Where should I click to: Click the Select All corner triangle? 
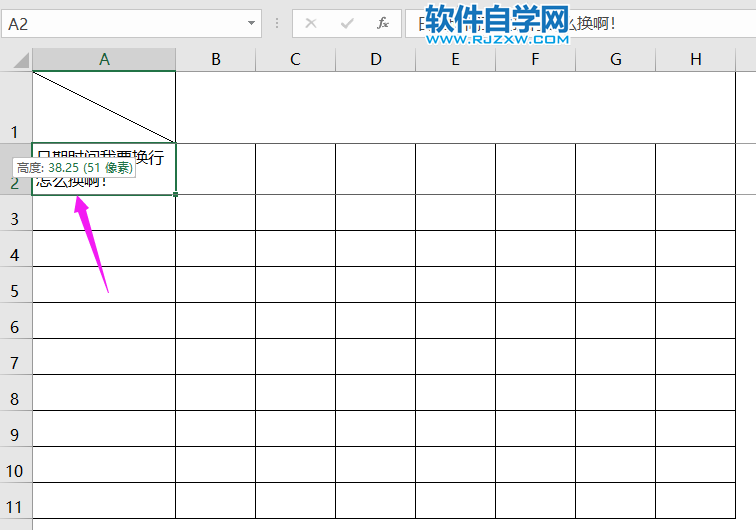click(x=20, y=60)
